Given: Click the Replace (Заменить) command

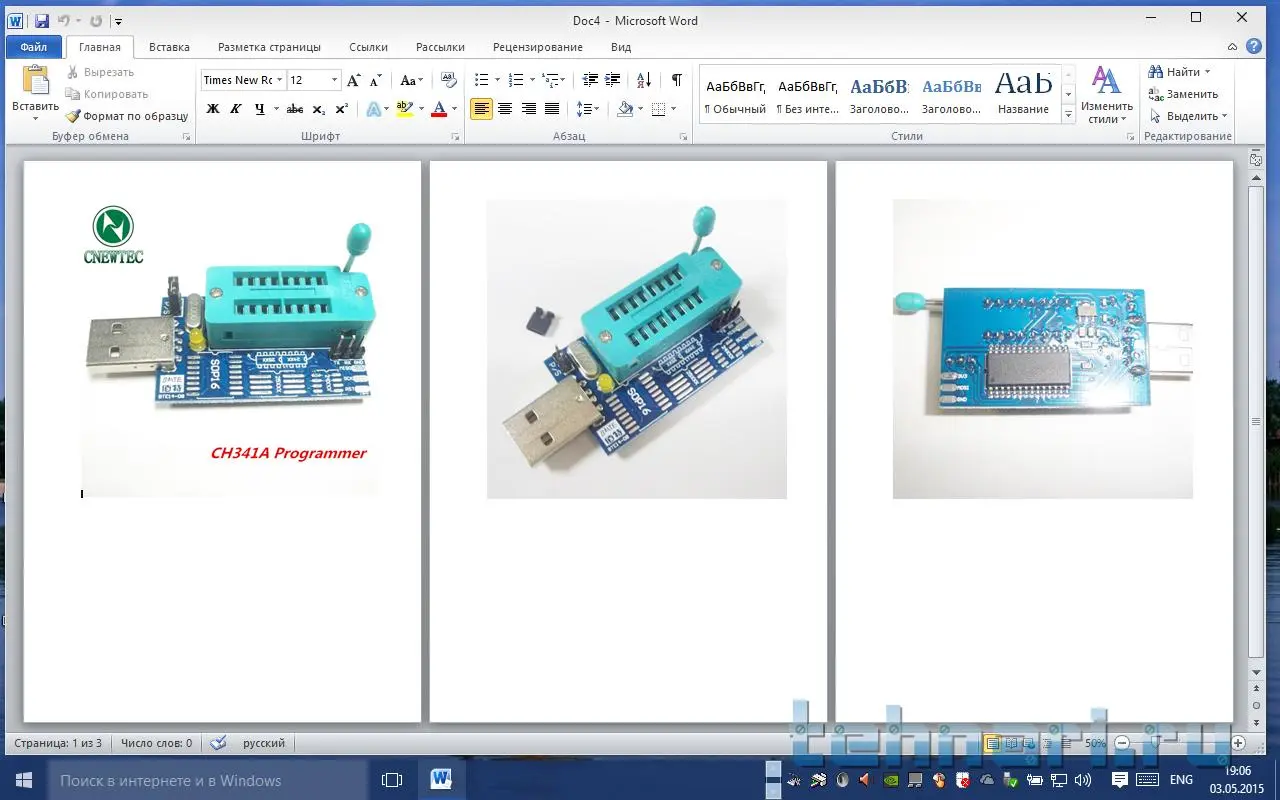Looking at the screenshot, I should (1183, 94).
